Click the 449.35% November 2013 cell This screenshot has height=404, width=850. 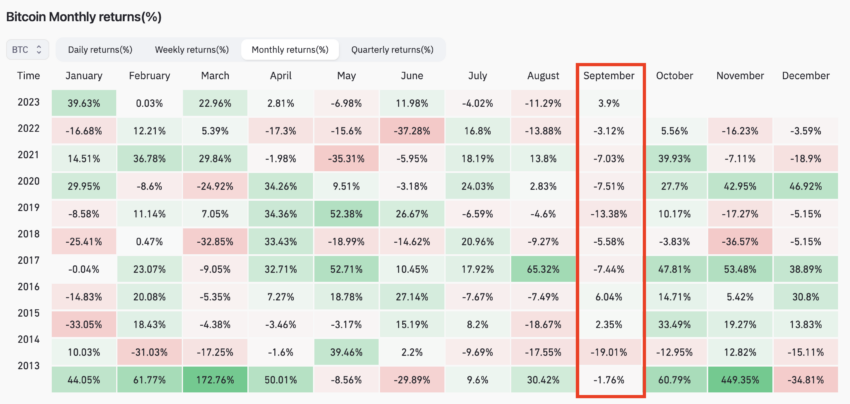coord(740,380)
